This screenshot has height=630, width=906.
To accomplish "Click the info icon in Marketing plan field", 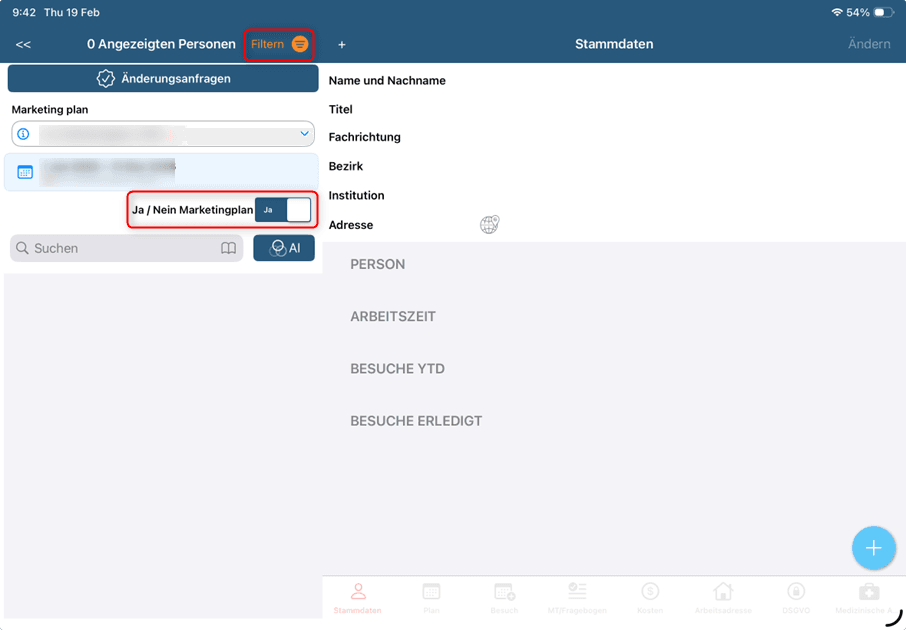I will (24, 134).
